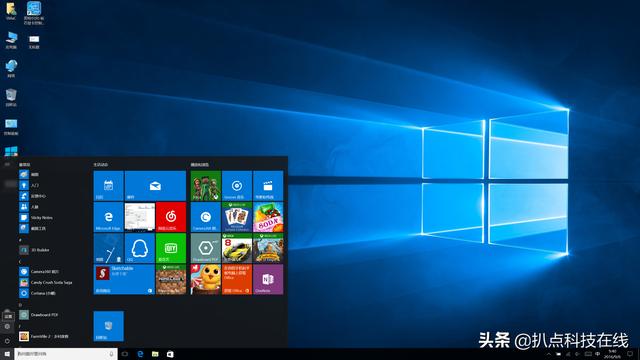Open the white screenshot thumbnail tile
Viewport: 640px width, 360px height.
140,217
